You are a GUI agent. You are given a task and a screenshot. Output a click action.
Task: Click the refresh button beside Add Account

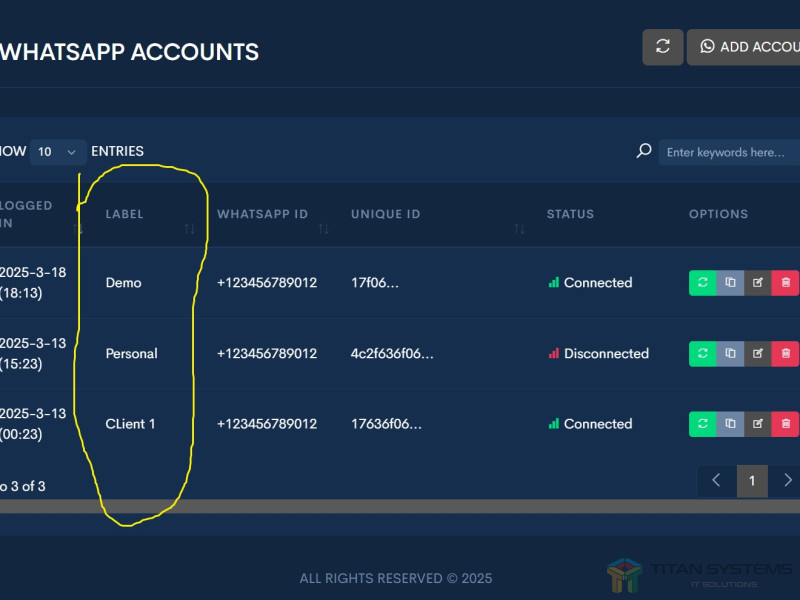pos(662,47)
